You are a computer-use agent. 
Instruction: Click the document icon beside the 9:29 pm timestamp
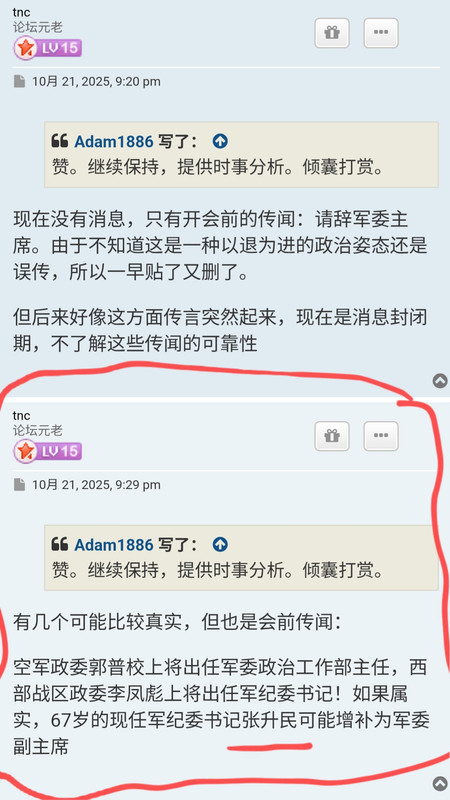pos(19,485)
